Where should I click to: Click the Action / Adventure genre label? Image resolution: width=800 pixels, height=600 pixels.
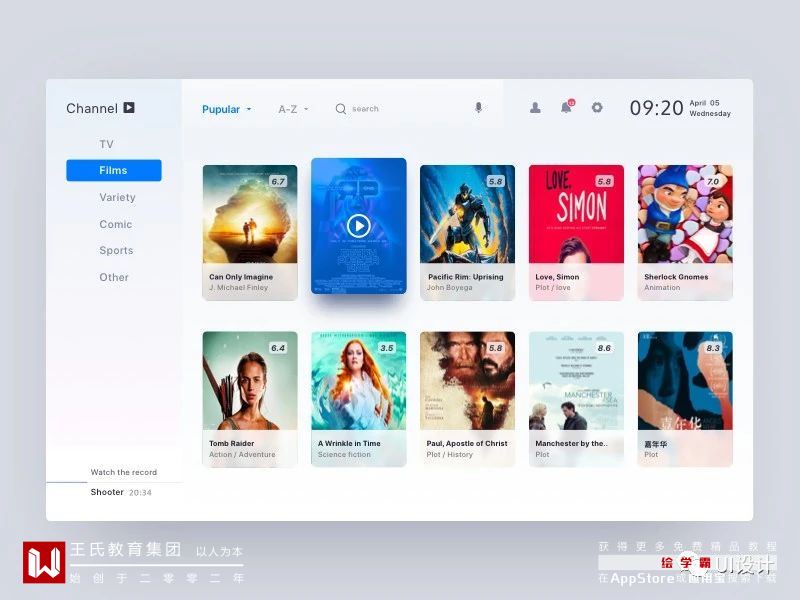click(x=242, y=455)
